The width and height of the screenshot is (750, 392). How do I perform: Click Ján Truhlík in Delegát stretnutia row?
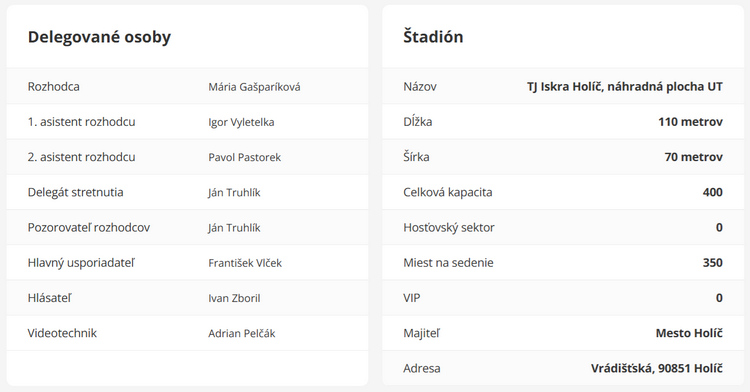(x=234, y=193)
